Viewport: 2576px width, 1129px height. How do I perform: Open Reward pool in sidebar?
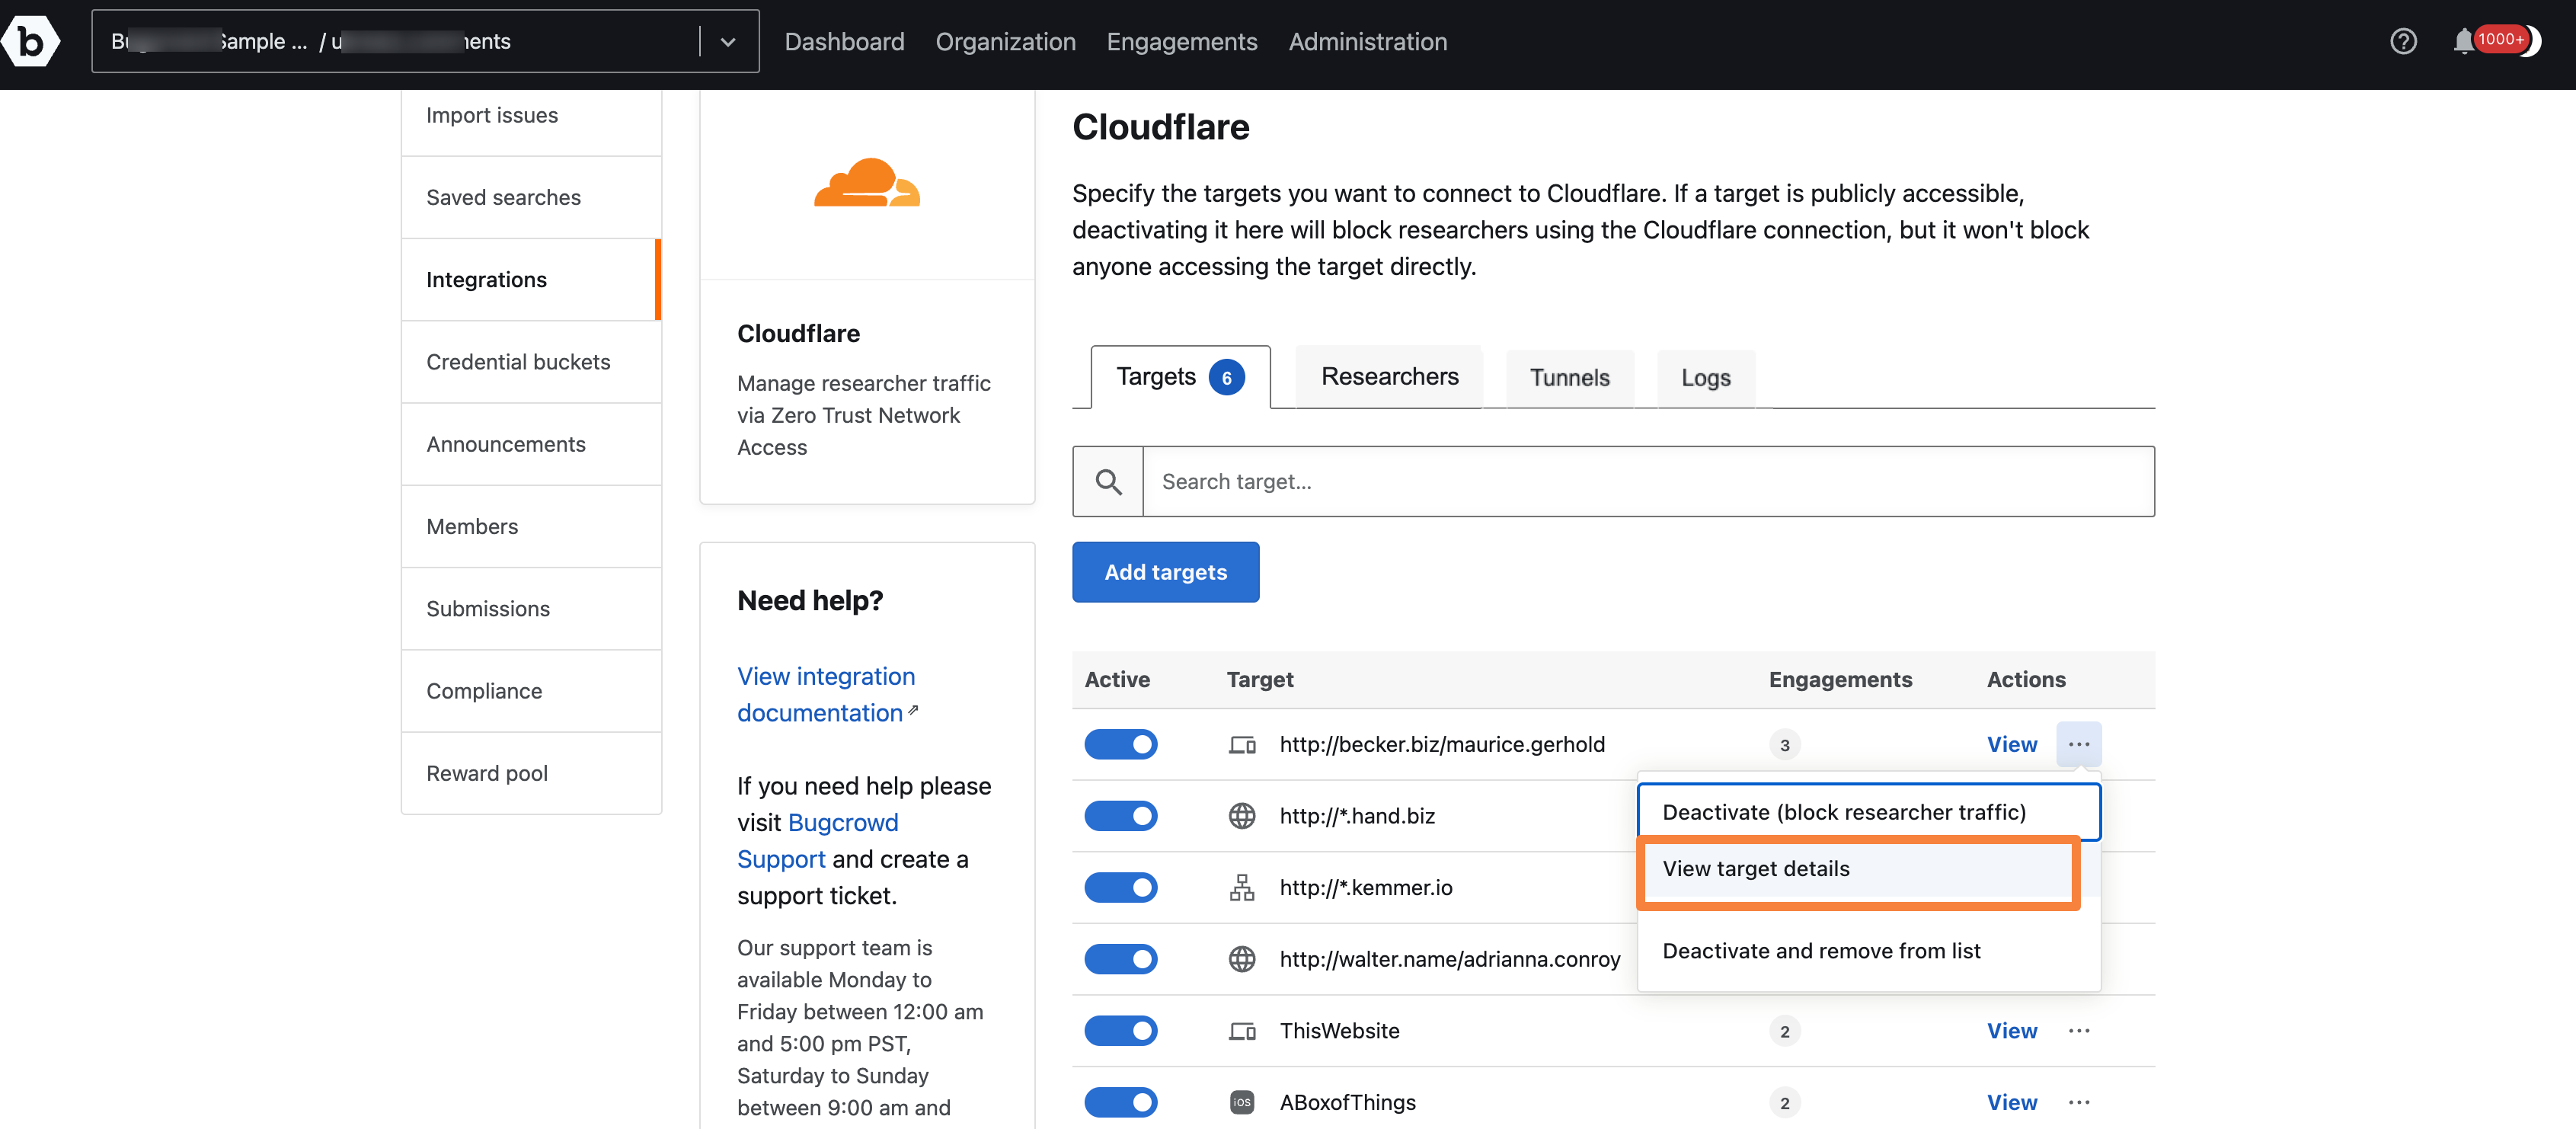[x=531, y=773]
